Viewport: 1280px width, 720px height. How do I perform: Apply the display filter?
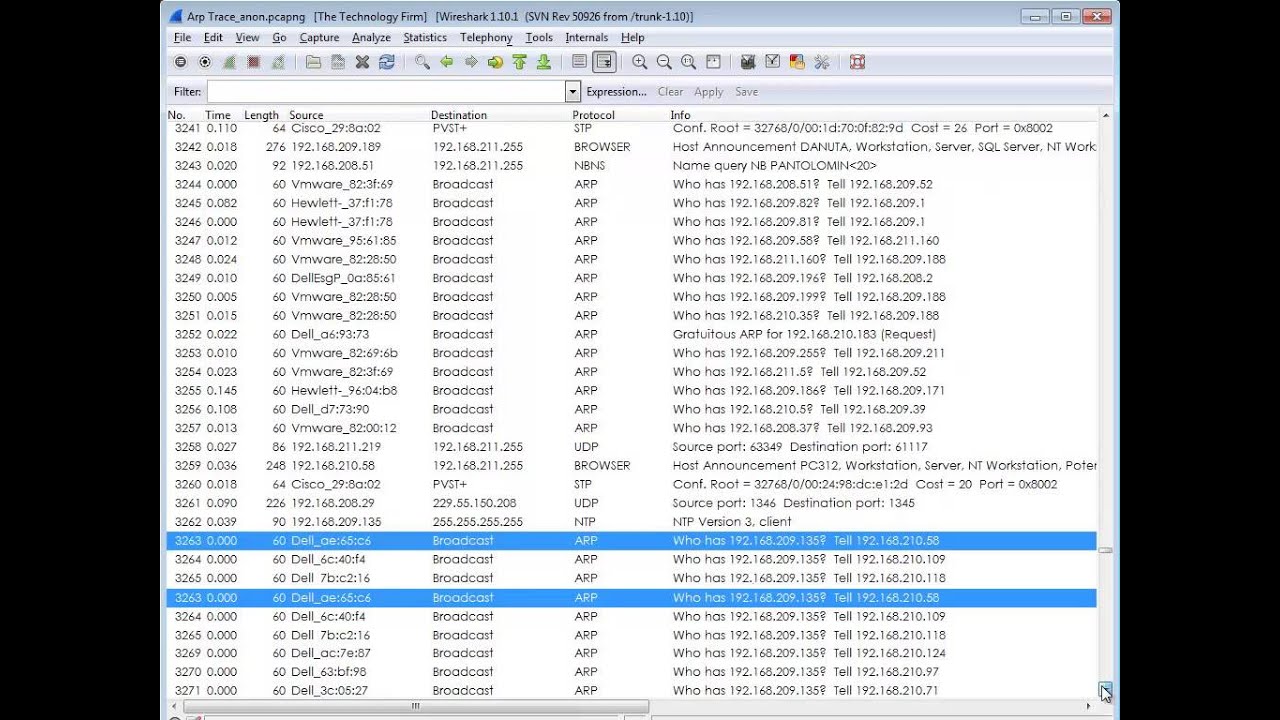(708, 91)
